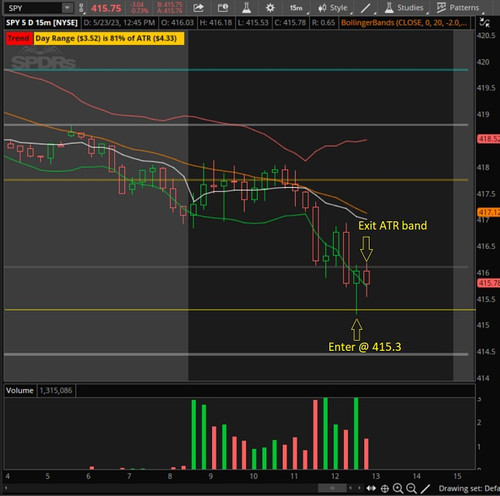This screenshot has height=496, width=500.
Task: Click the 418.52 price bubble
Action: 489,139
